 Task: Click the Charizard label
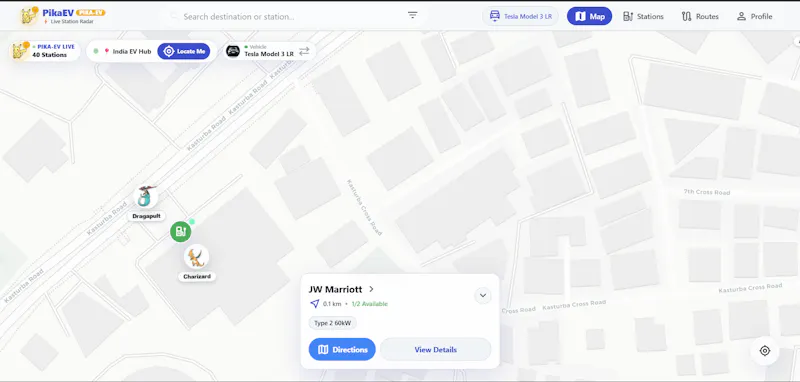coord(197,276)
